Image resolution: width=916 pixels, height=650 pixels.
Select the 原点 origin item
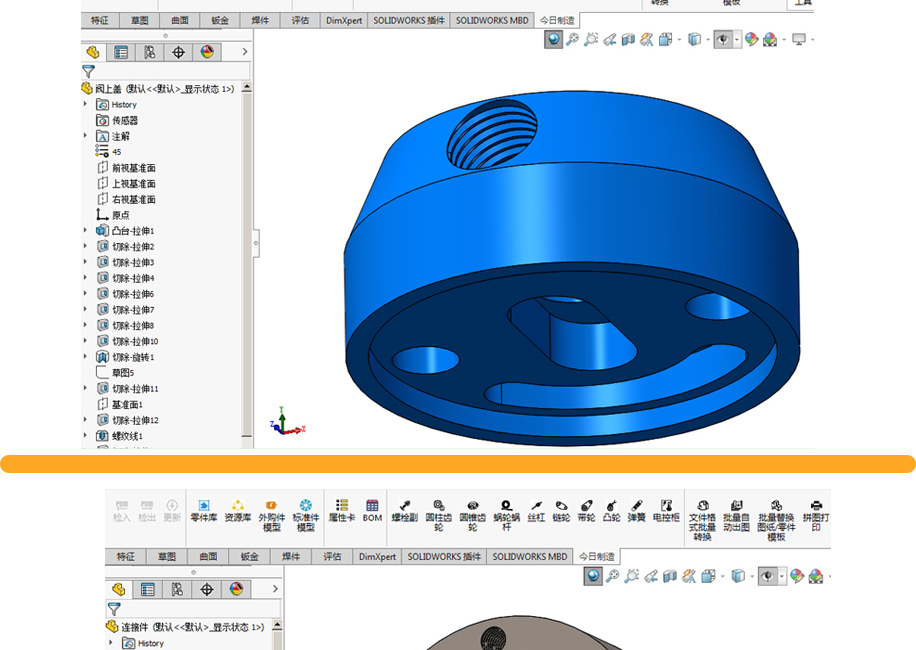click(x=113, y=215)
